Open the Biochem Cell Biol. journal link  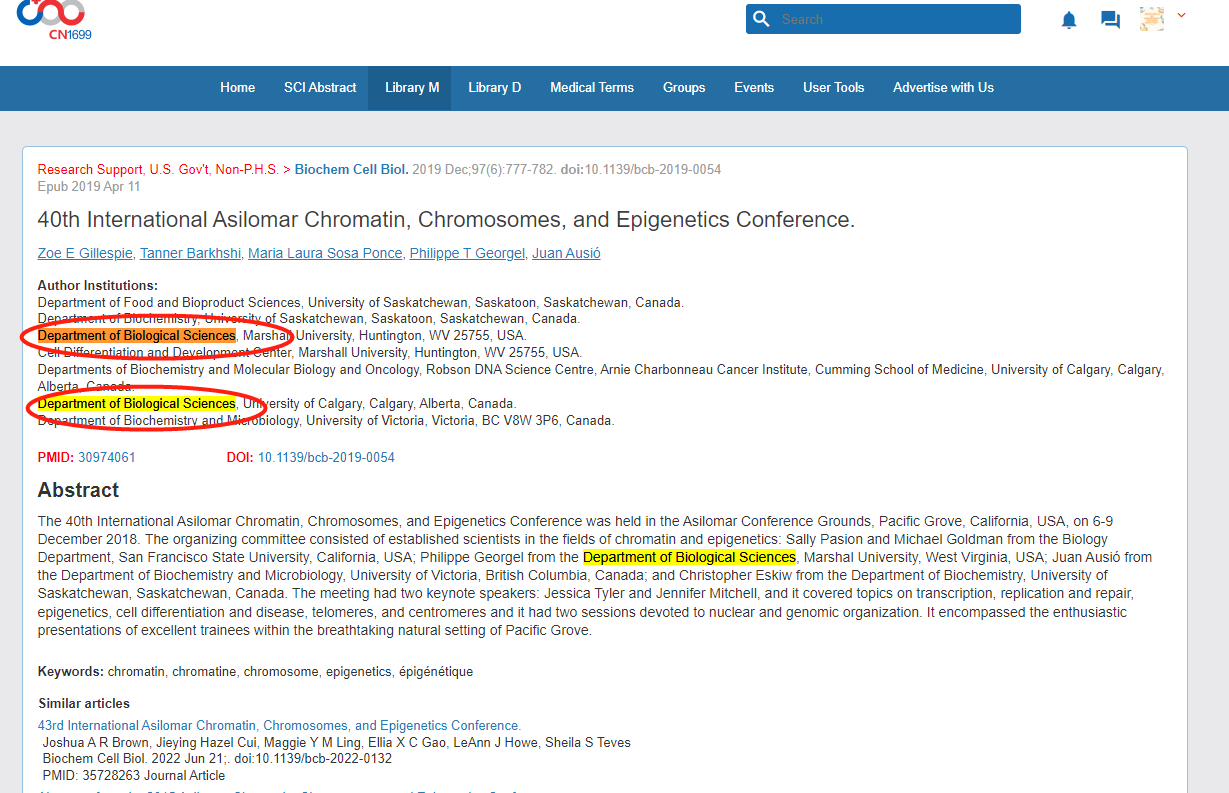(351, 170)
